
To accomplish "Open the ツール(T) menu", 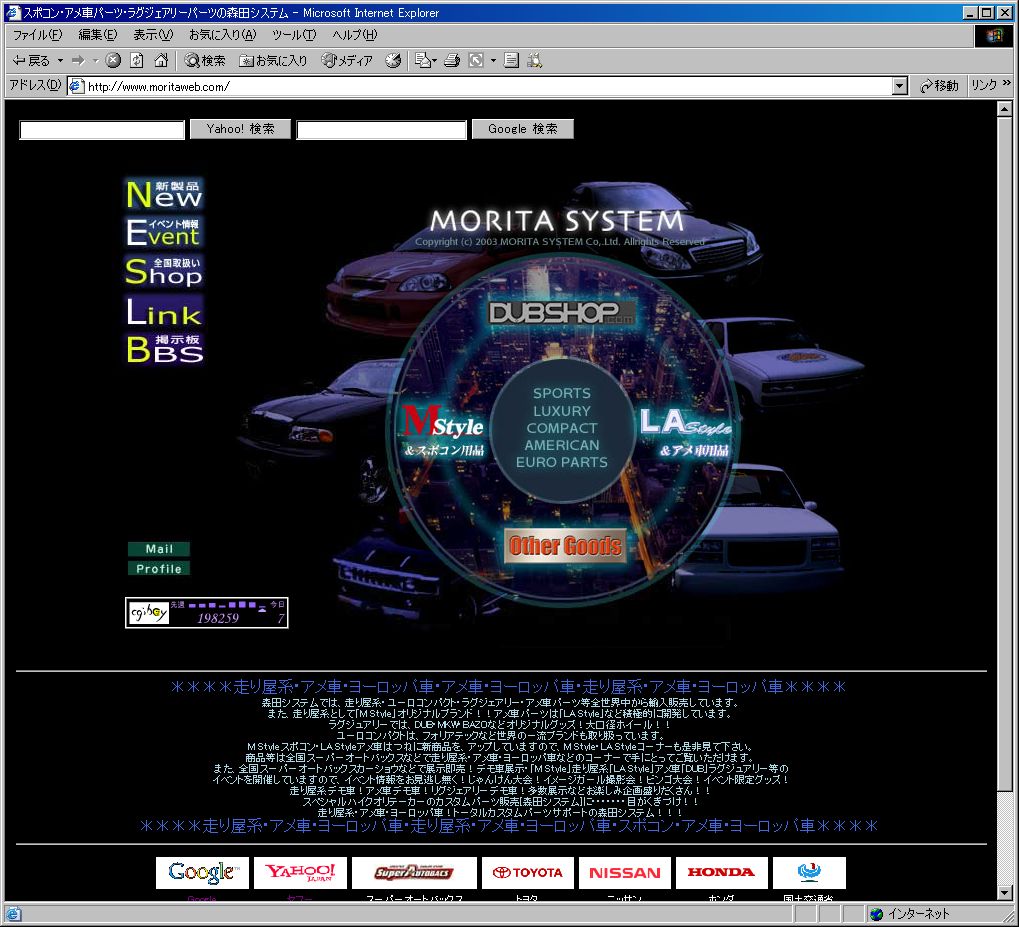I will [294, 34].
